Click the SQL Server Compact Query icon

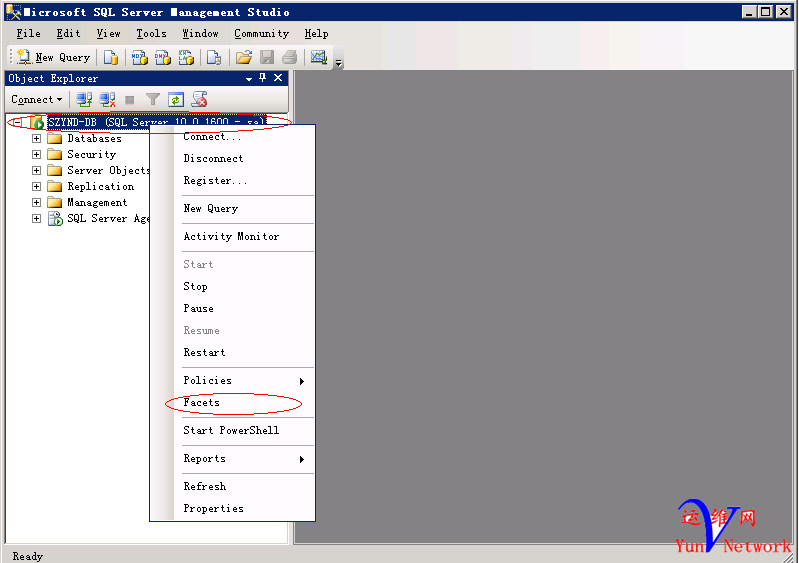click(214, 57)
